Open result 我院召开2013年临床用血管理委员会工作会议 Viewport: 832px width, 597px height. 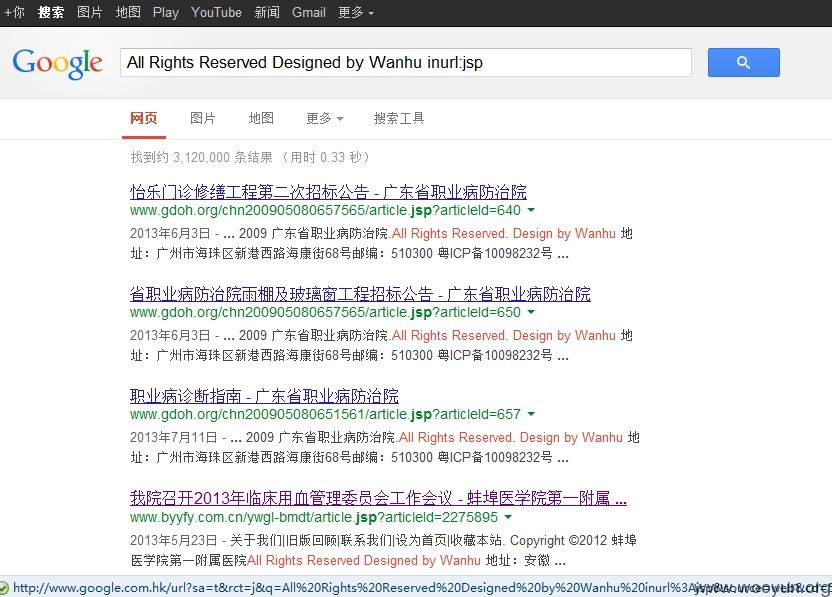[x=378, y=498]
